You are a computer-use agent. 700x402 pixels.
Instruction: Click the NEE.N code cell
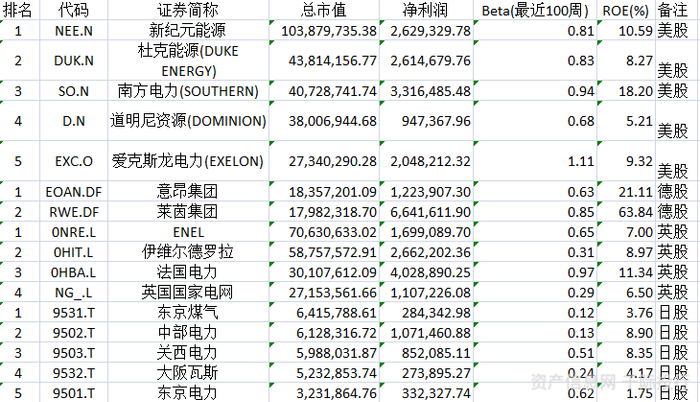coord(74,30)
